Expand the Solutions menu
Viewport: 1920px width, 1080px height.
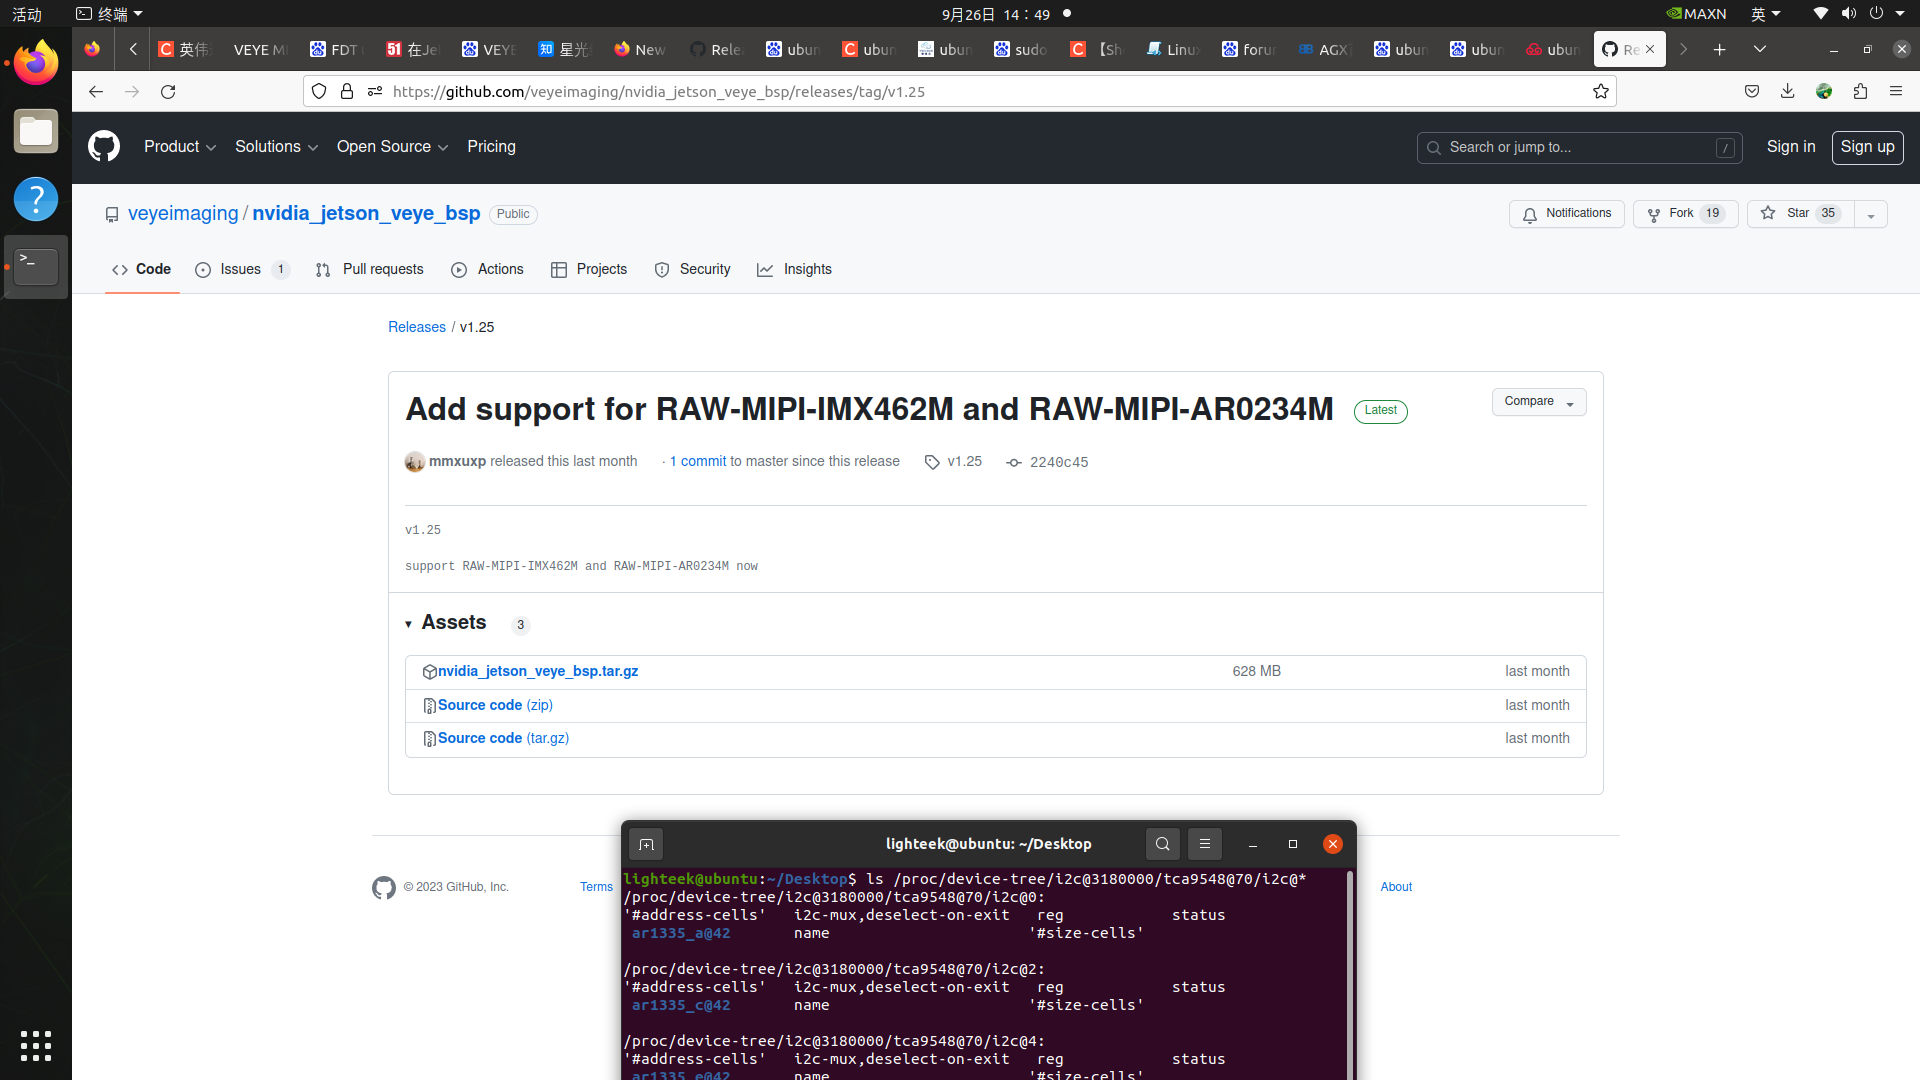276,146
